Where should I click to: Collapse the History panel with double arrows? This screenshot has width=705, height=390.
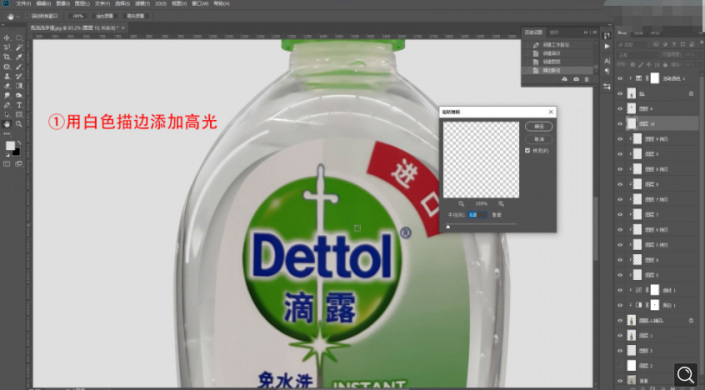[x=586, y=32]
